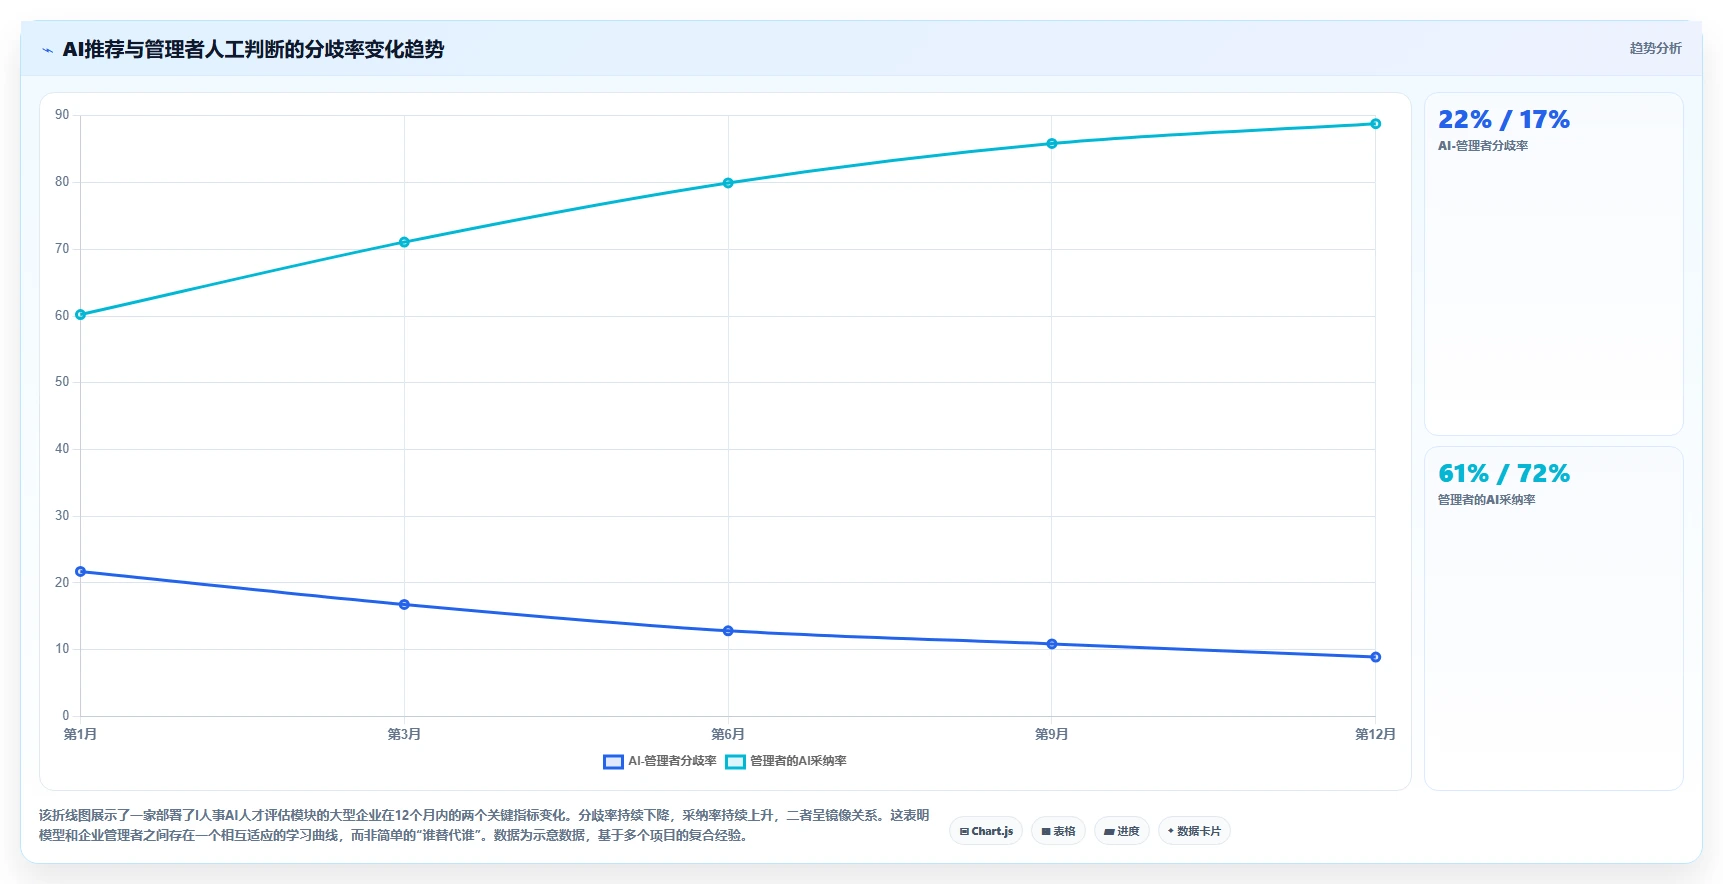This screenshot has width=1723, height=884.
Task: Toggle the AI-管理者分歧率 legend item
Action: [x=660, y=761]
